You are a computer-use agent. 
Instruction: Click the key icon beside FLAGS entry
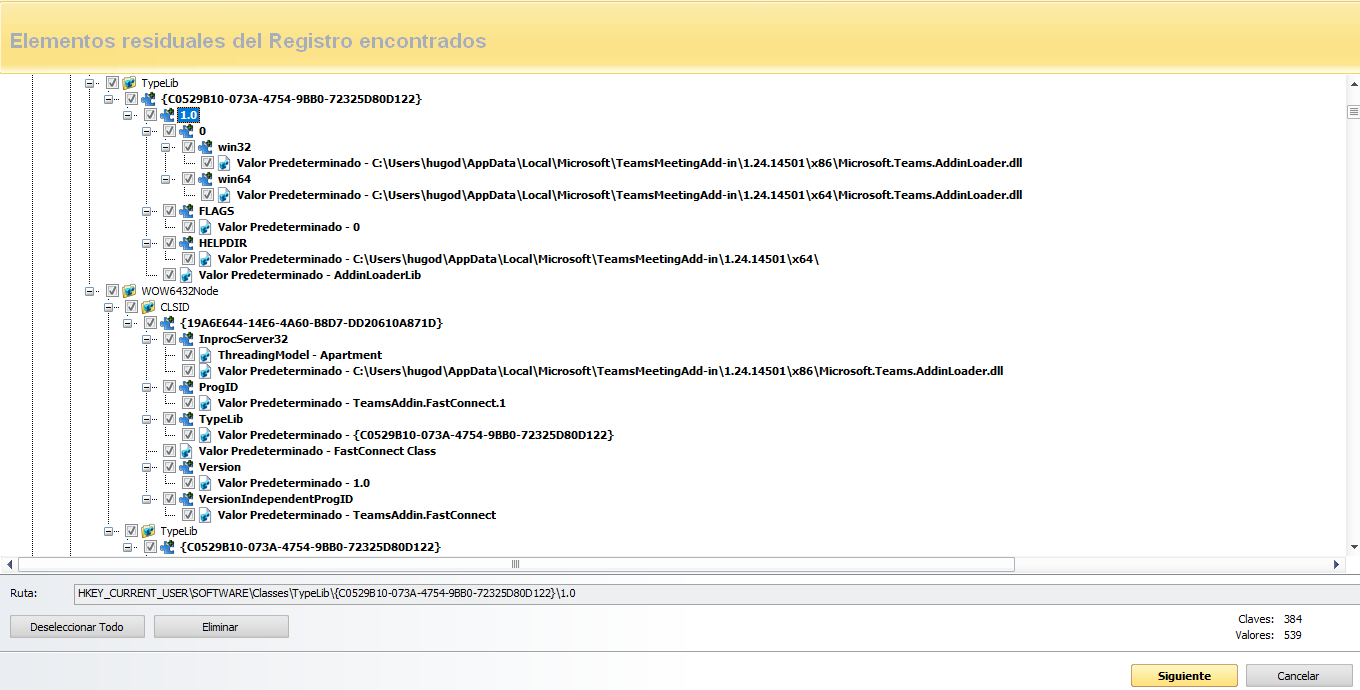click(186, 211)
